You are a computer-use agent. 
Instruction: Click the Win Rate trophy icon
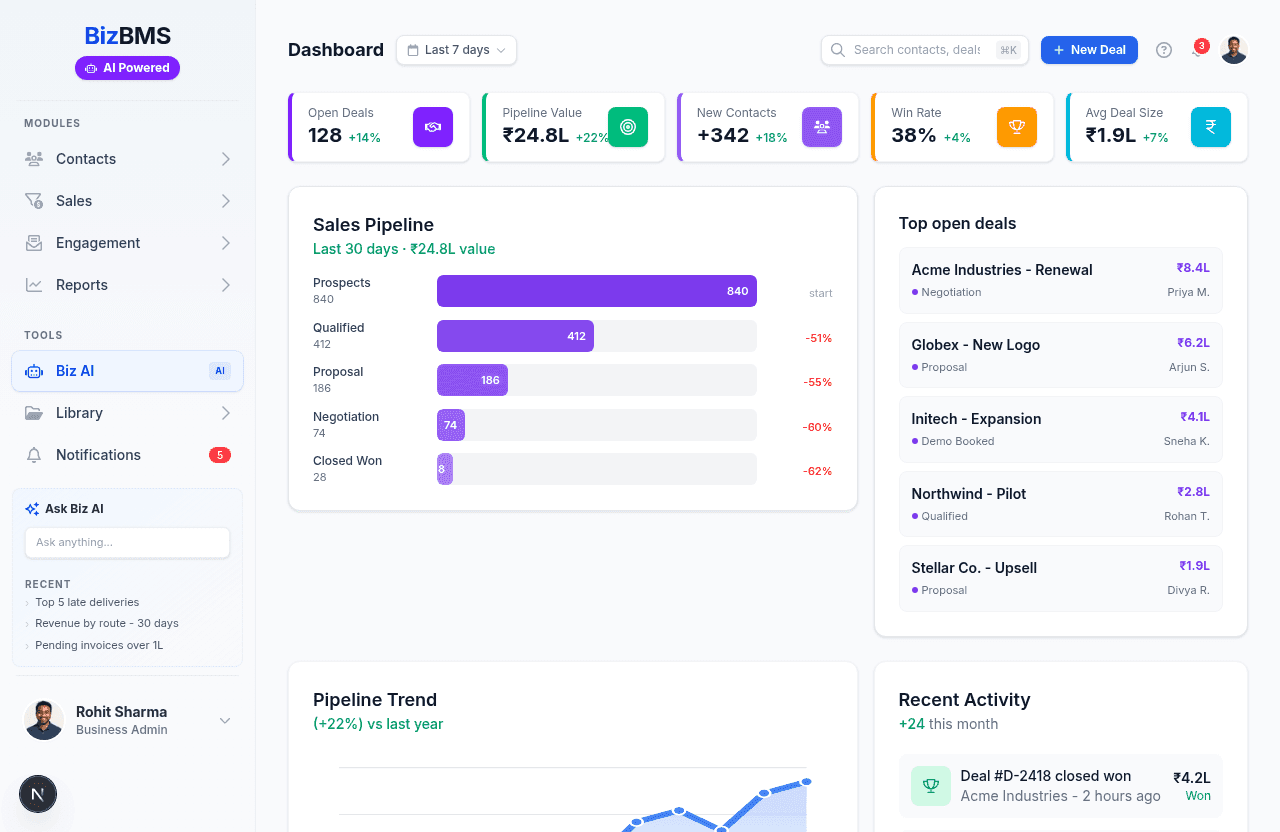coord(1016,127)
